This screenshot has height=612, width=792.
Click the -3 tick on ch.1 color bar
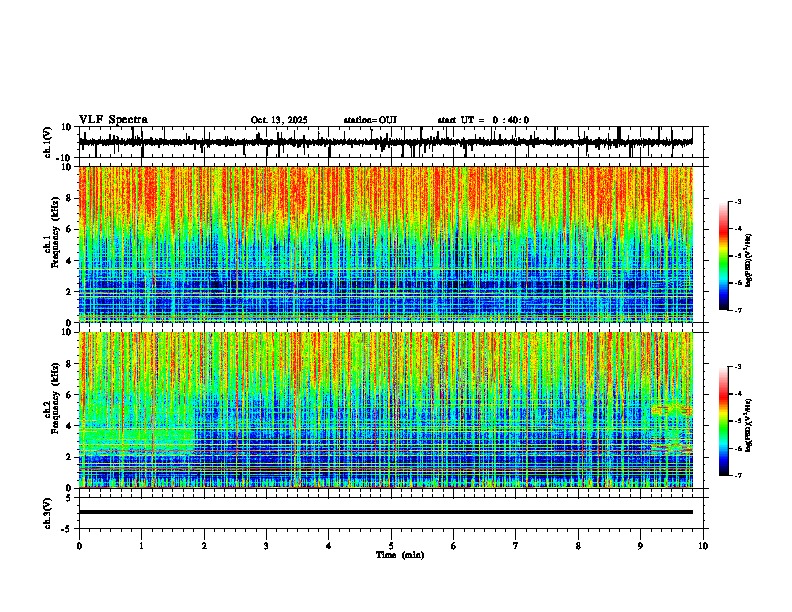coord(737,201)
